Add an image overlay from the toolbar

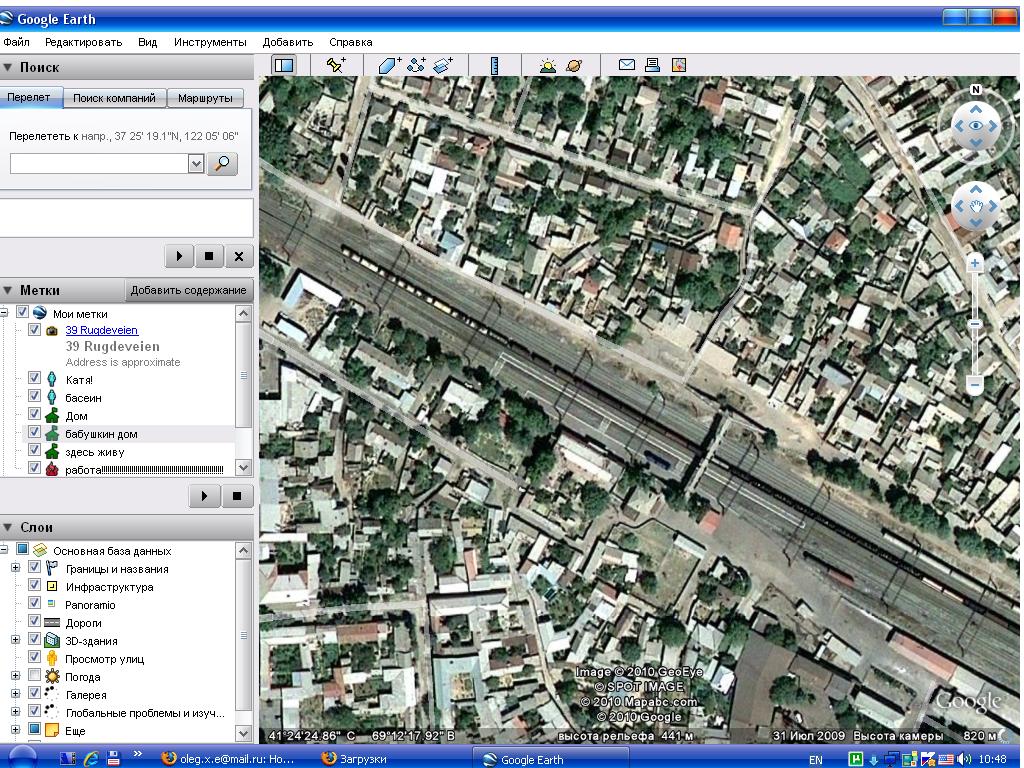[443, 65]
